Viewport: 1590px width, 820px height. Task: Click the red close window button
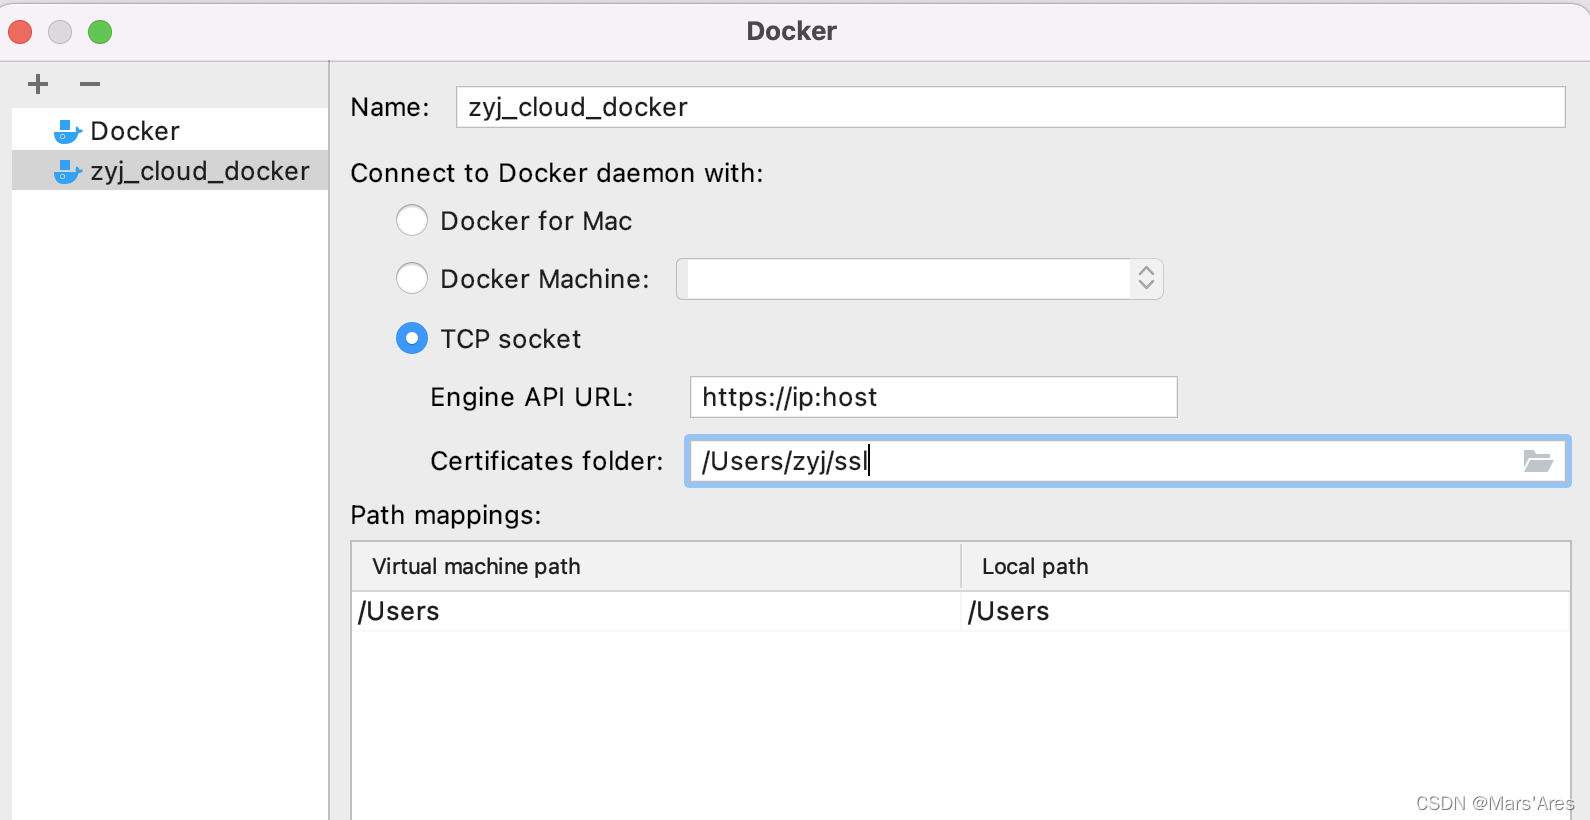point(20,32)
